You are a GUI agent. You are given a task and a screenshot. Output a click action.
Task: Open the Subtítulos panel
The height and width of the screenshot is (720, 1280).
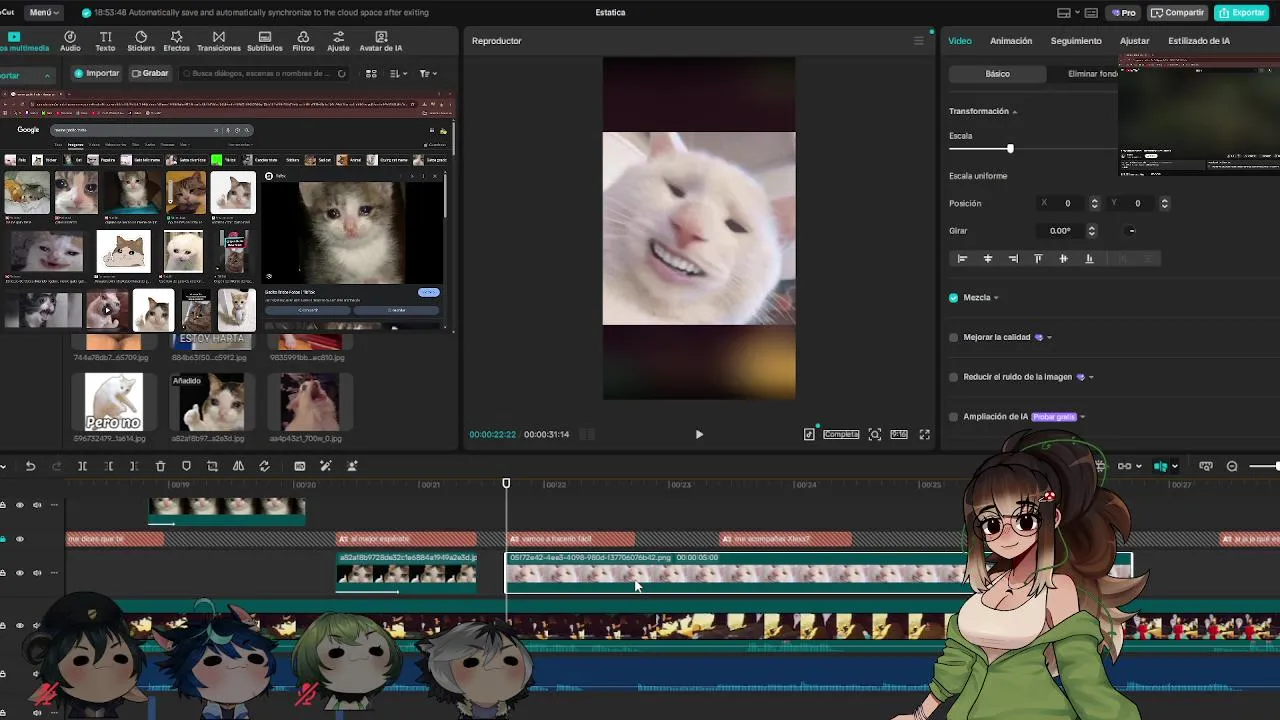click(265, 41)
